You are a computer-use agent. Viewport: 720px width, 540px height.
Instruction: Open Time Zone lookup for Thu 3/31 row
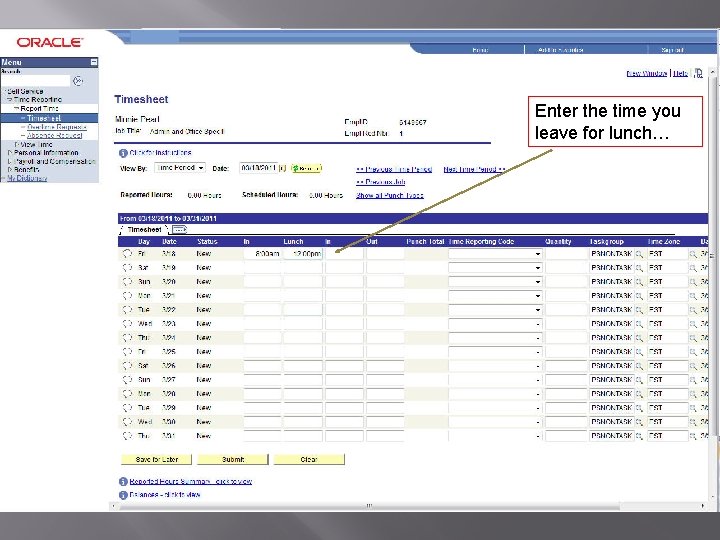point(693,436)
